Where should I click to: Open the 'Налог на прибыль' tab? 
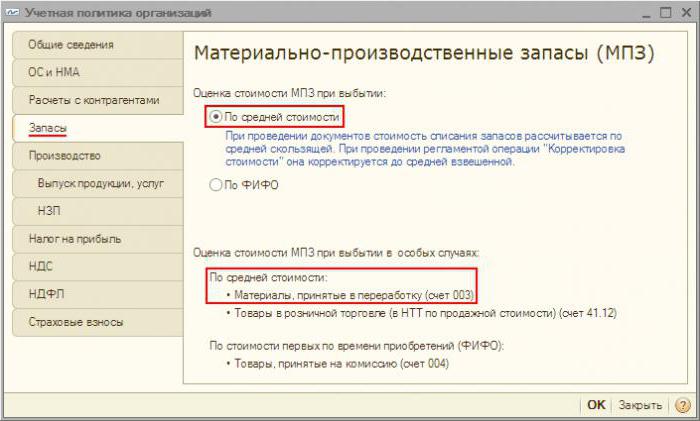click(x=96, y=239)
